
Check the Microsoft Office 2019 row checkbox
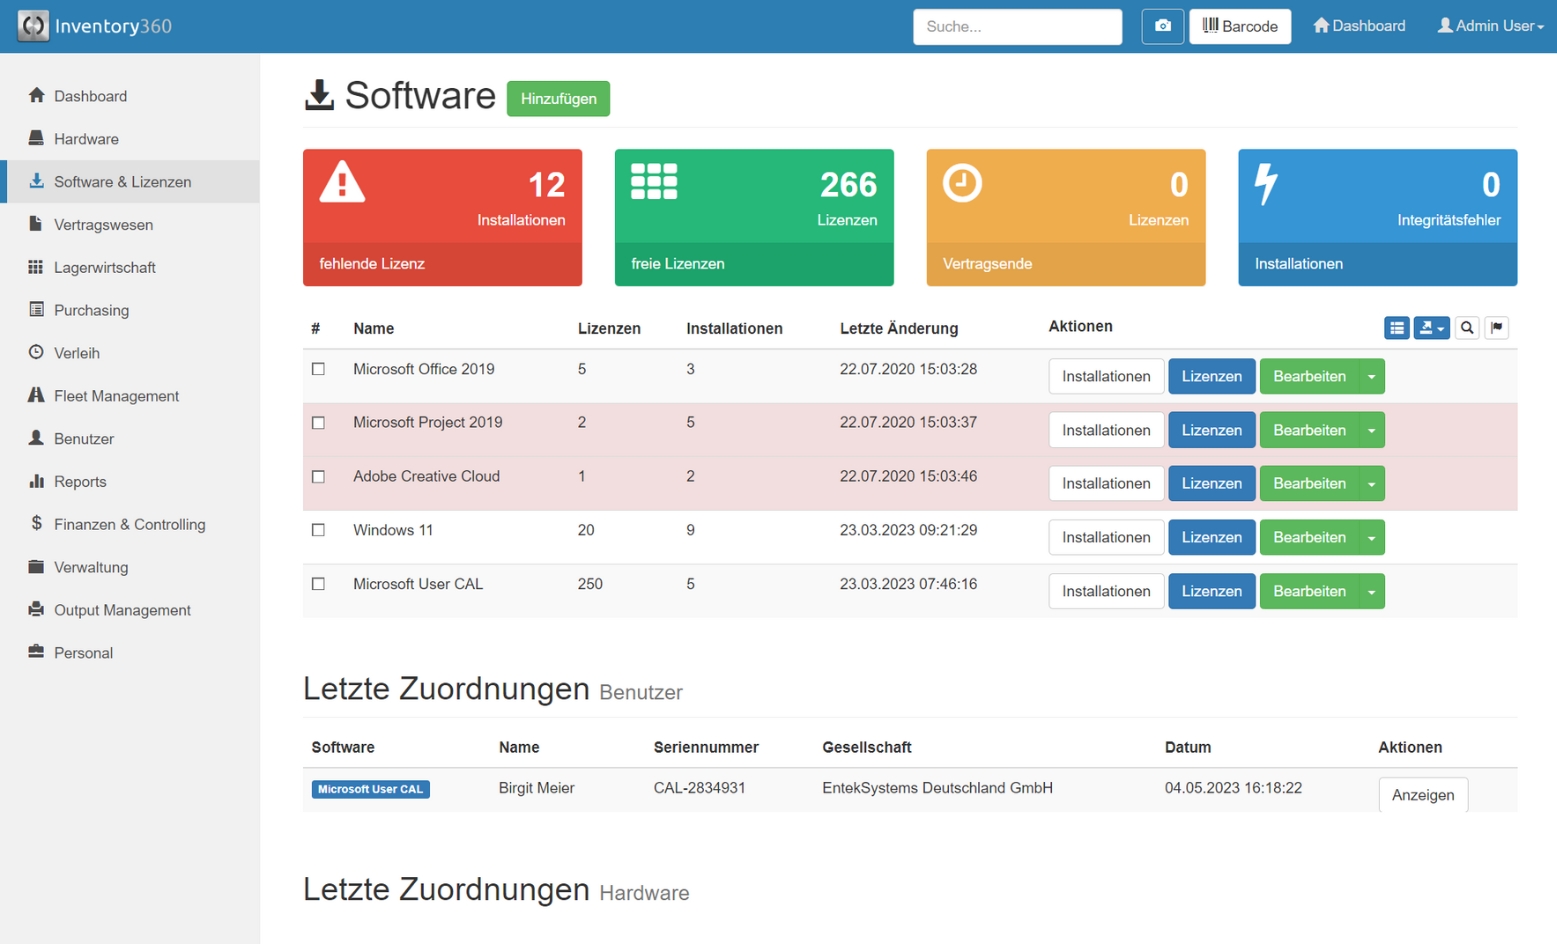(318, 369)
